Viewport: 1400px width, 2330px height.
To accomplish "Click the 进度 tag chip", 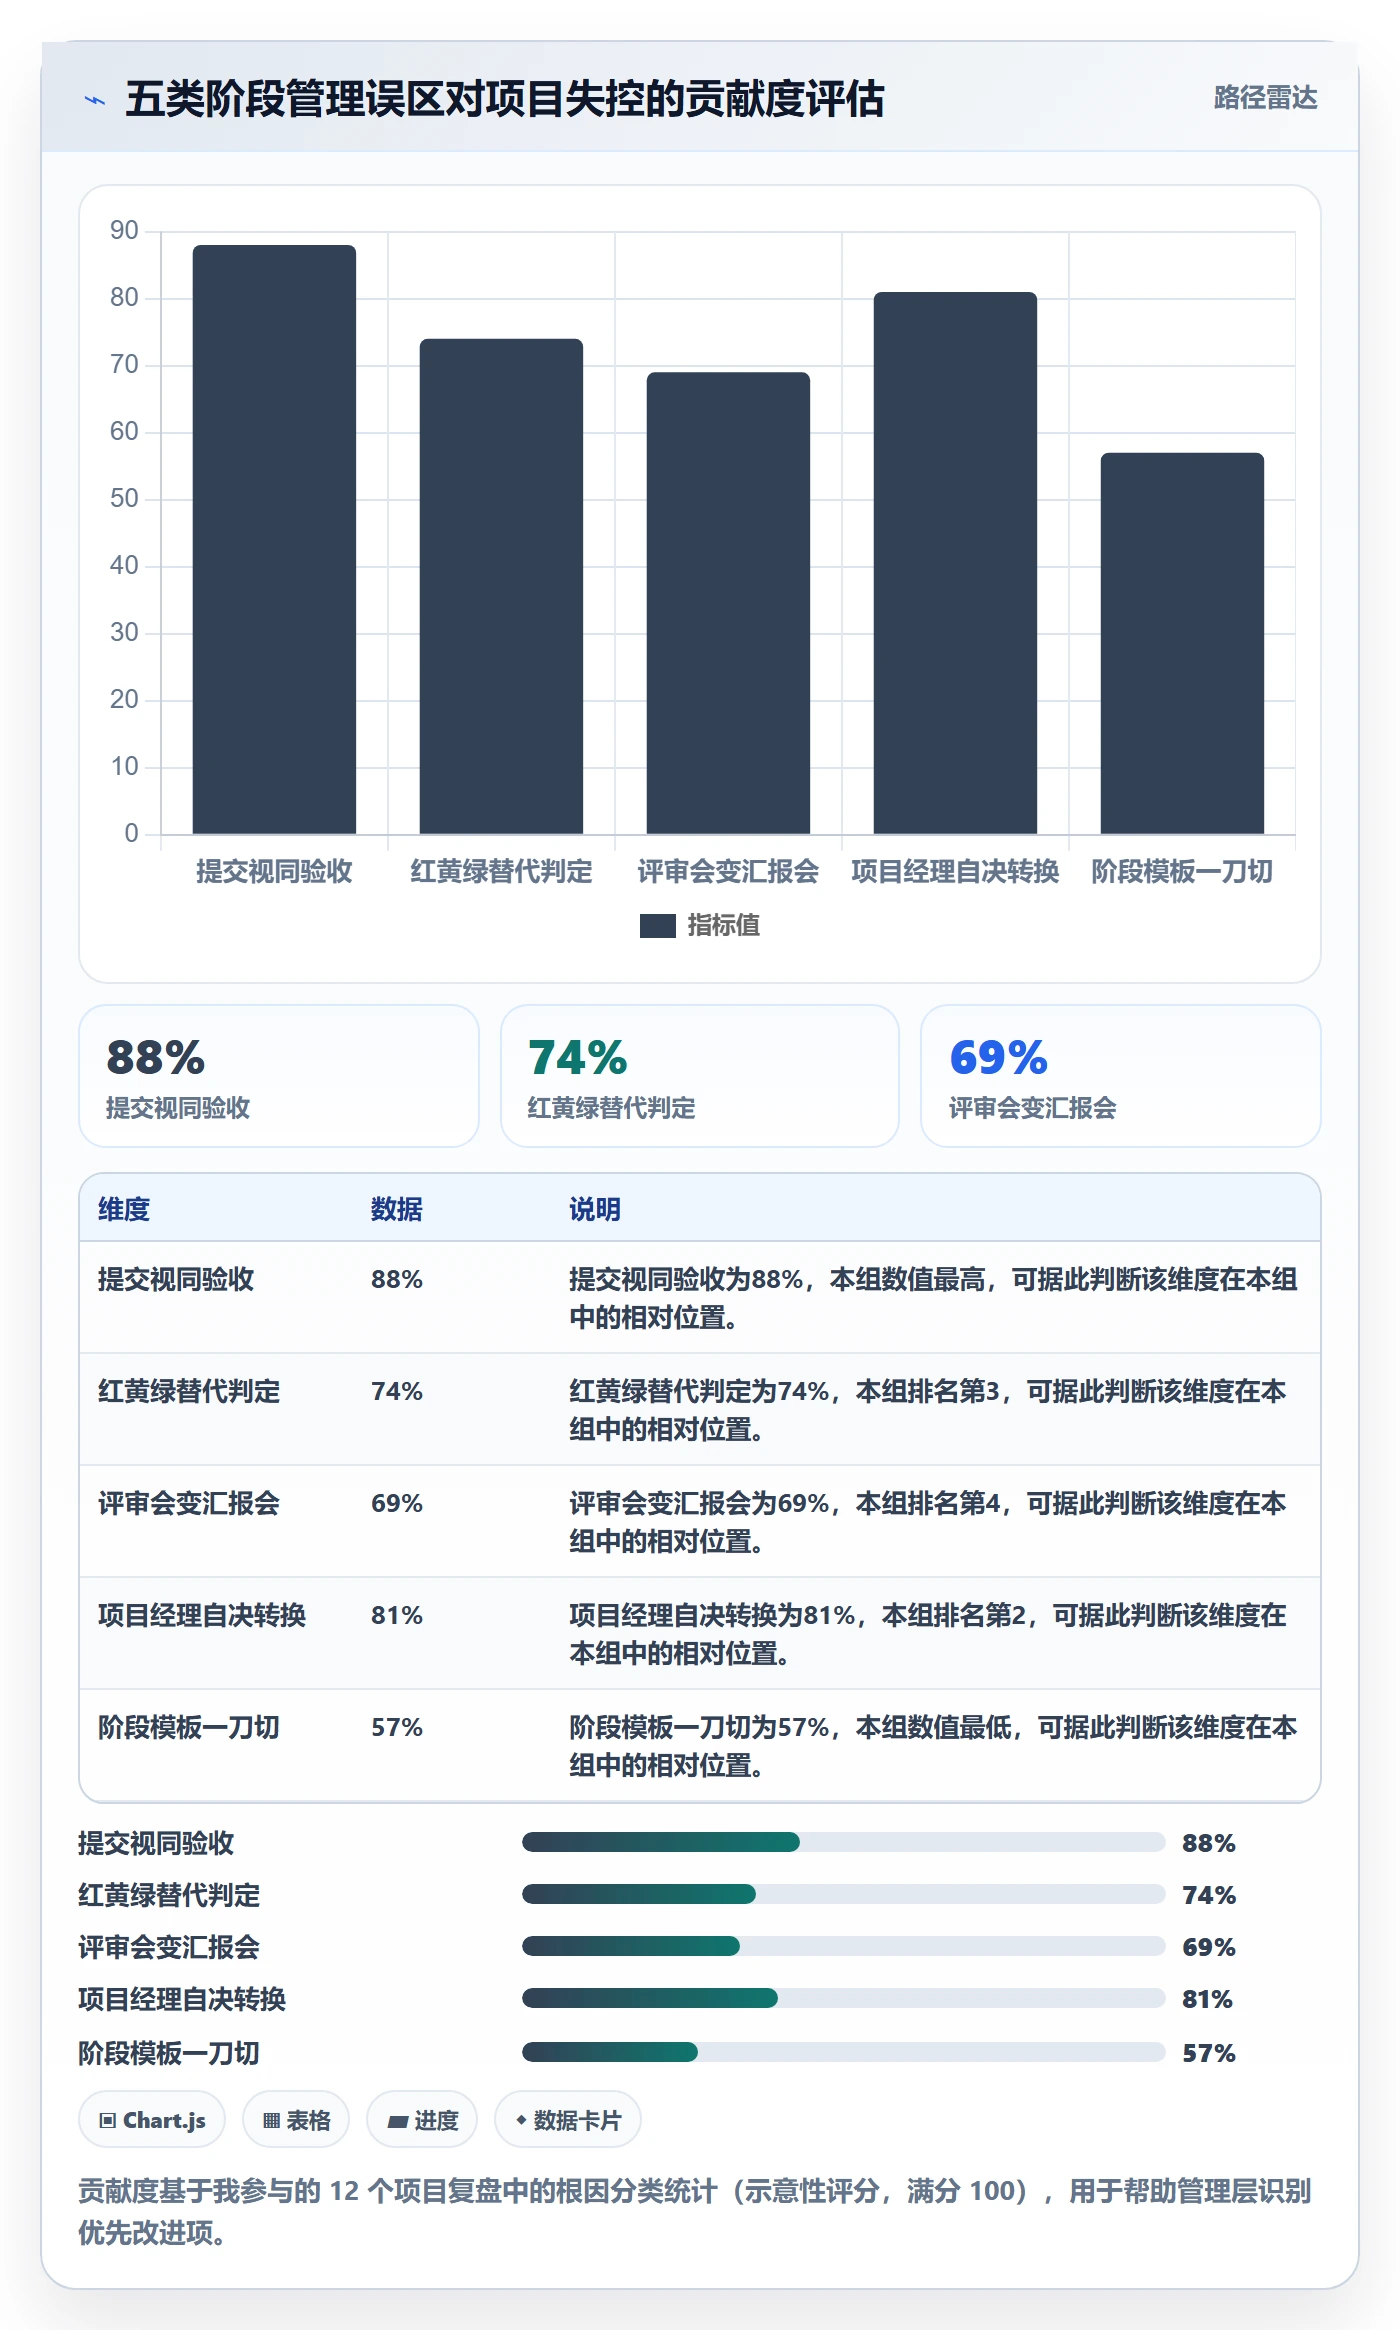I will [422, 2120].
